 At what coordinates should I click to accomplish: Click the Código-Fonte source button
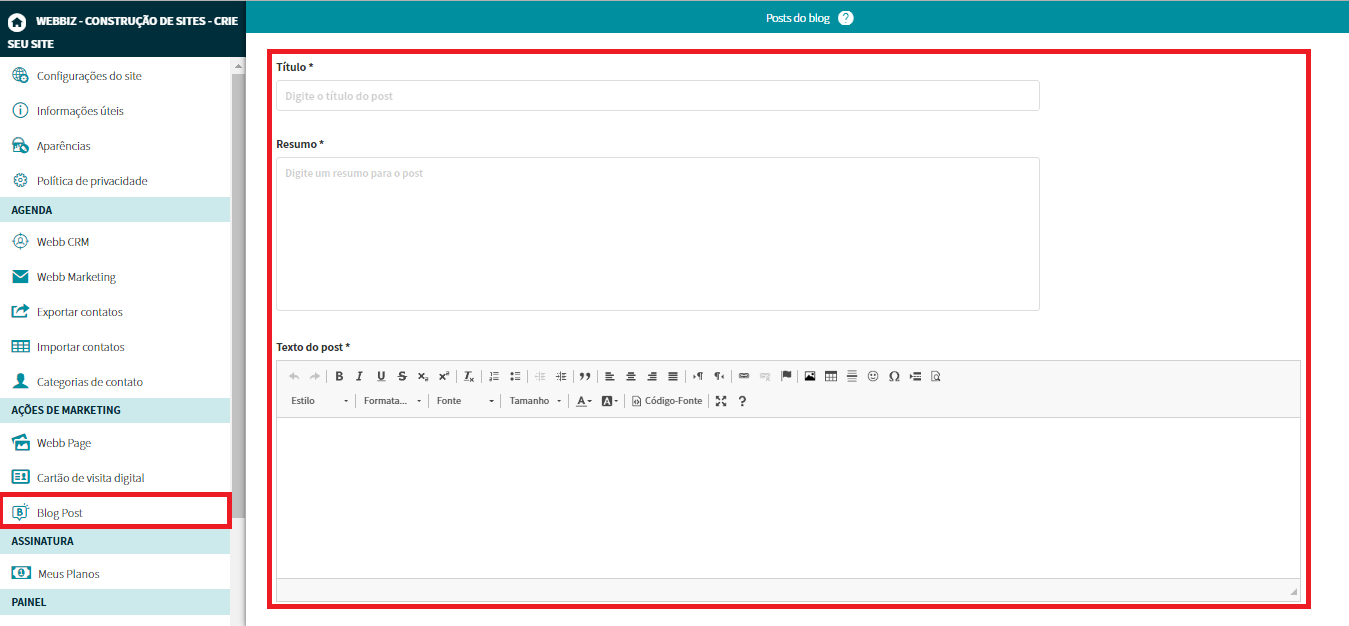[x=667, y=401]
